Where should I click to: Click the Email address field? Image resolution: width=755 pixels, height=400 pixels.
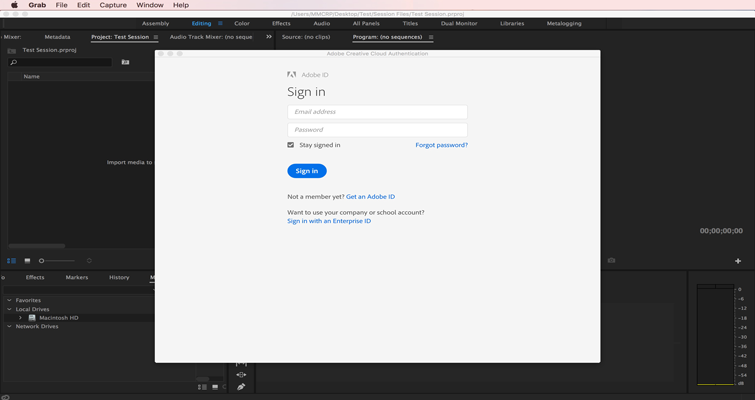coord(377,112)
